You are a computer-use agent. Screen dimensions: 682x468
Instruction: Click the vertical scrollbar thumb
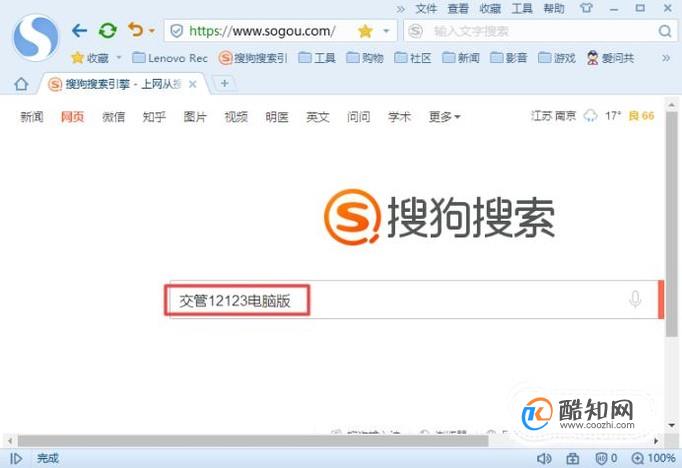pyautogui.click(x=672, y=224)
